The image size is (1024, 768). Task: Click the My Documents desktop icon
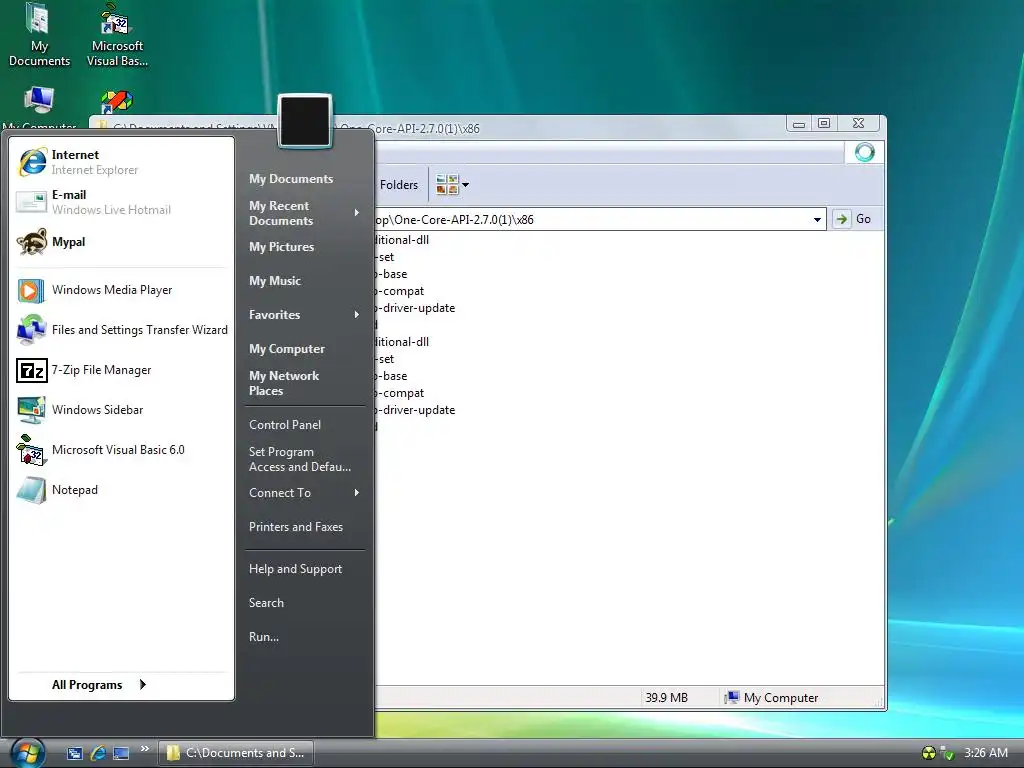coord(39,35)
